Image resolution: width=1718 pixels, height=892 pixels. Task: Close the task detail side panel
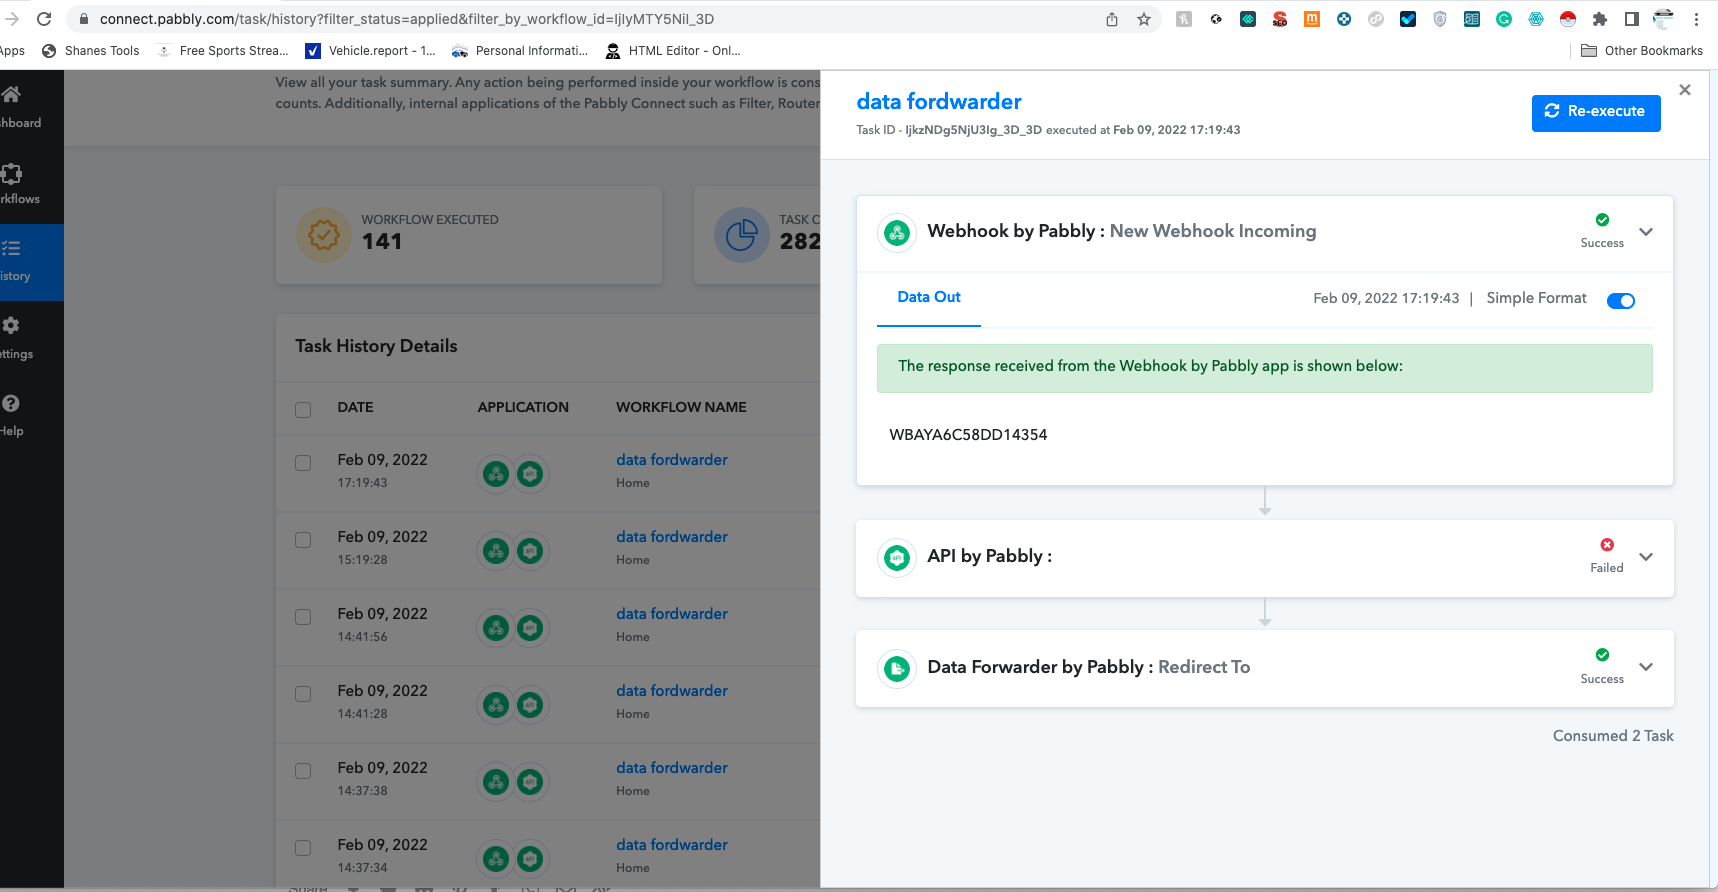tap(1685, 90)
